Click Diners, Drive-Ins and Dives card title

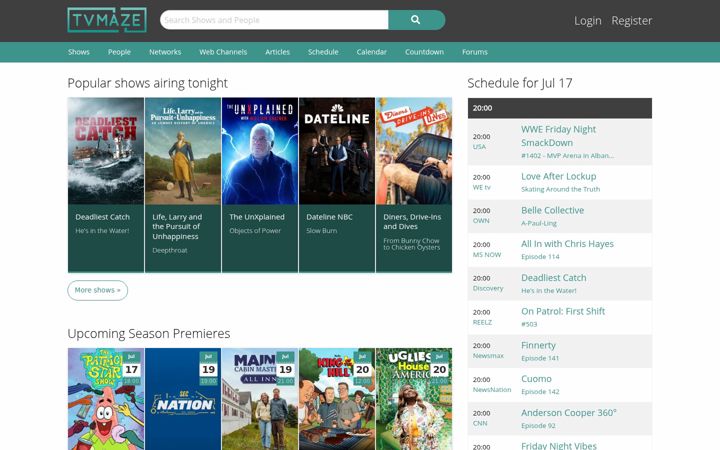412,221
